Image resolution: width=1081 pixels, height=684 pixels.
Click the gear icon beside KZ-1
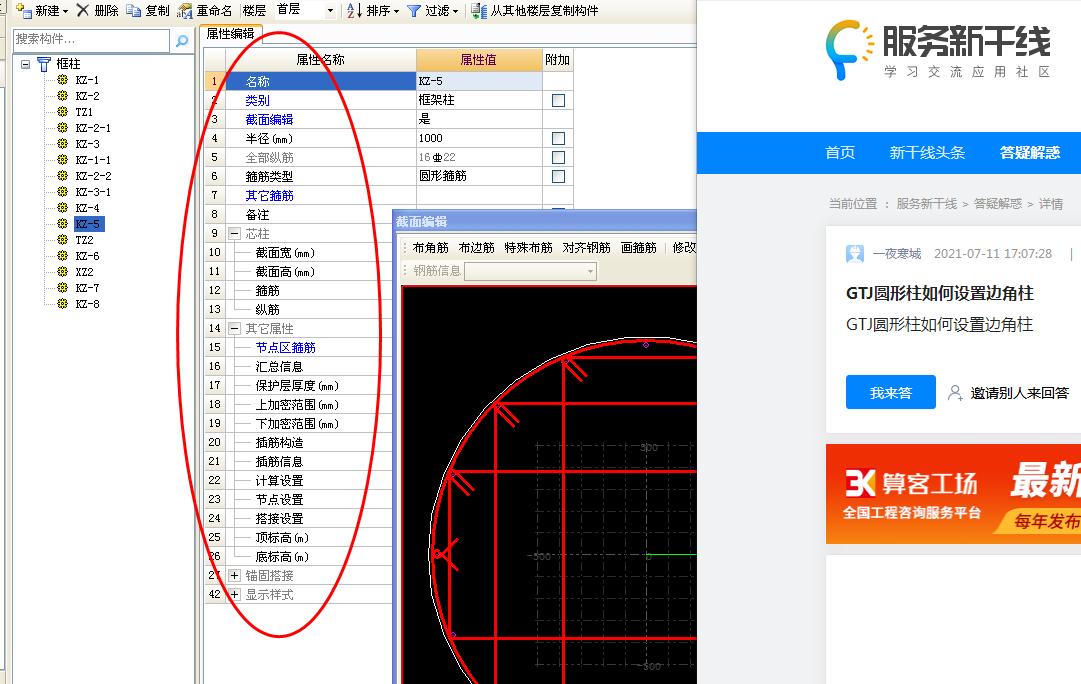click(63, 79)
